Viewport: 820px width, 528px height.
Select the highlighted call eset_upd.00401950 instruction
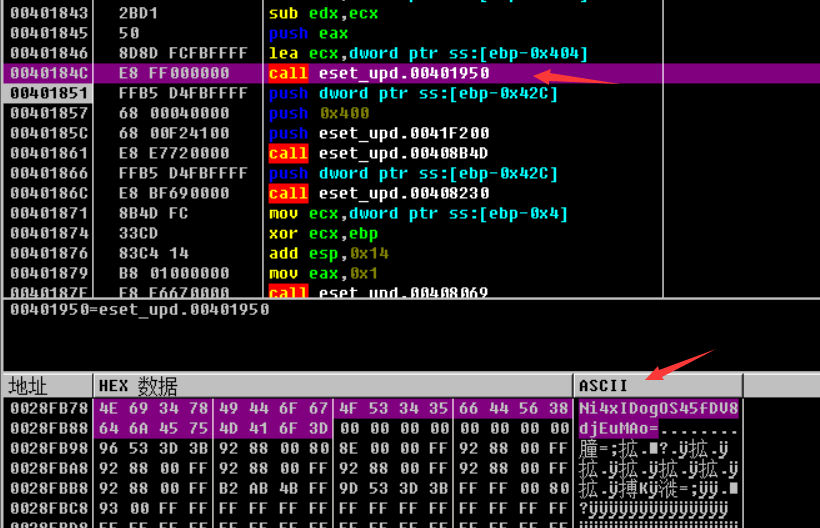point(379,73)
